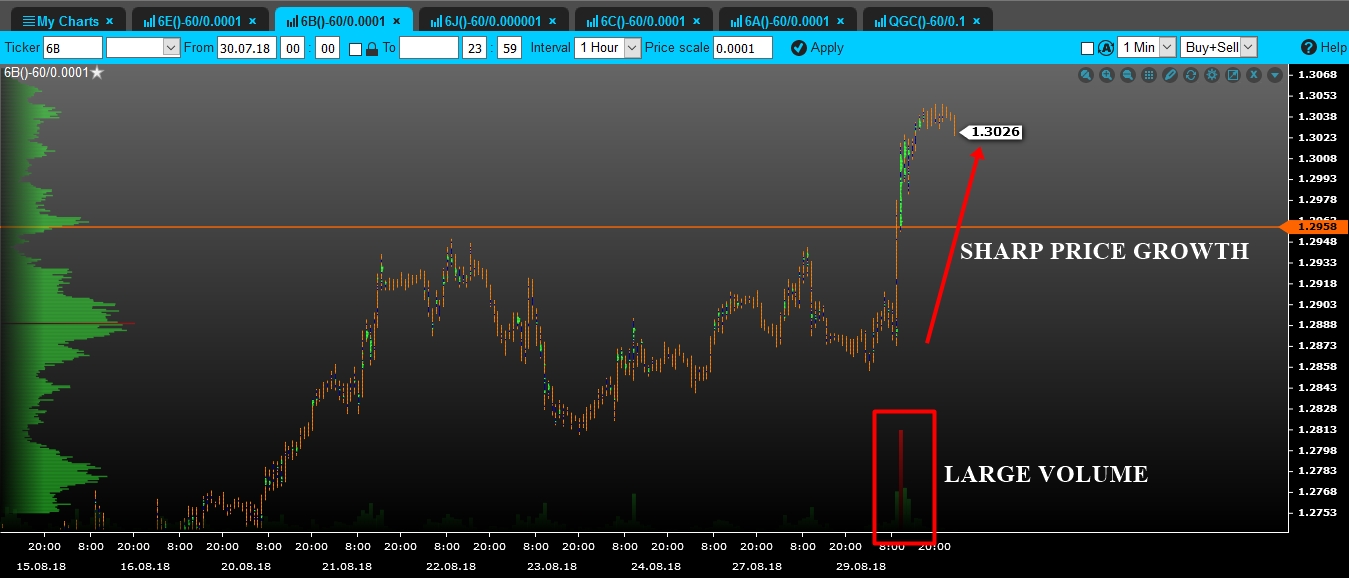Image resolution: width=1349 pixels, height=578 pixels.
Task: Click the circled A auto-update icon
Action: [x=1106, y=47]
